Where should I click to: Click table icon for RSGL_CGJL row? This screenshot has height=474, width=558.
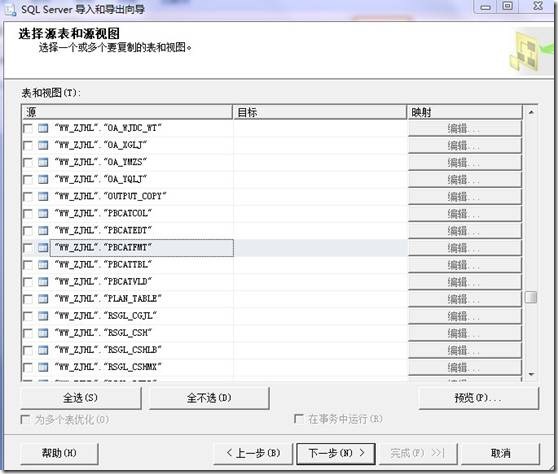click(43, 316)
